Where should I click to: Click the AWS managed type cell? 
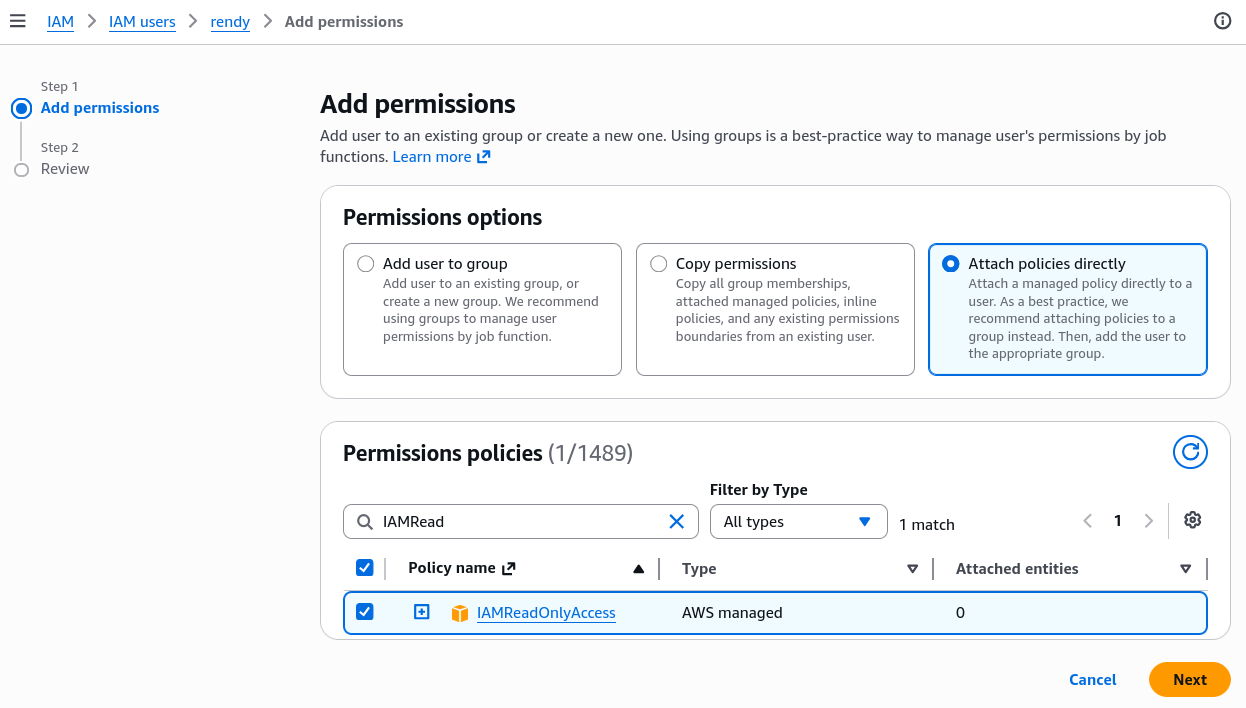(x=732, y=613)
